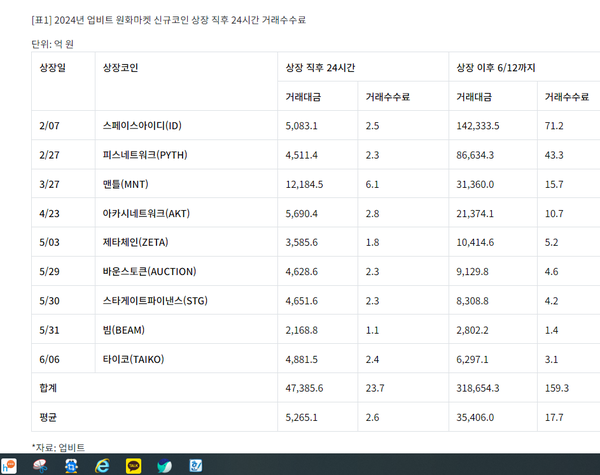Screen dimensions: 600x475
Task: Select the coin name 맨틀(MNT)
Action: (126, 184)
